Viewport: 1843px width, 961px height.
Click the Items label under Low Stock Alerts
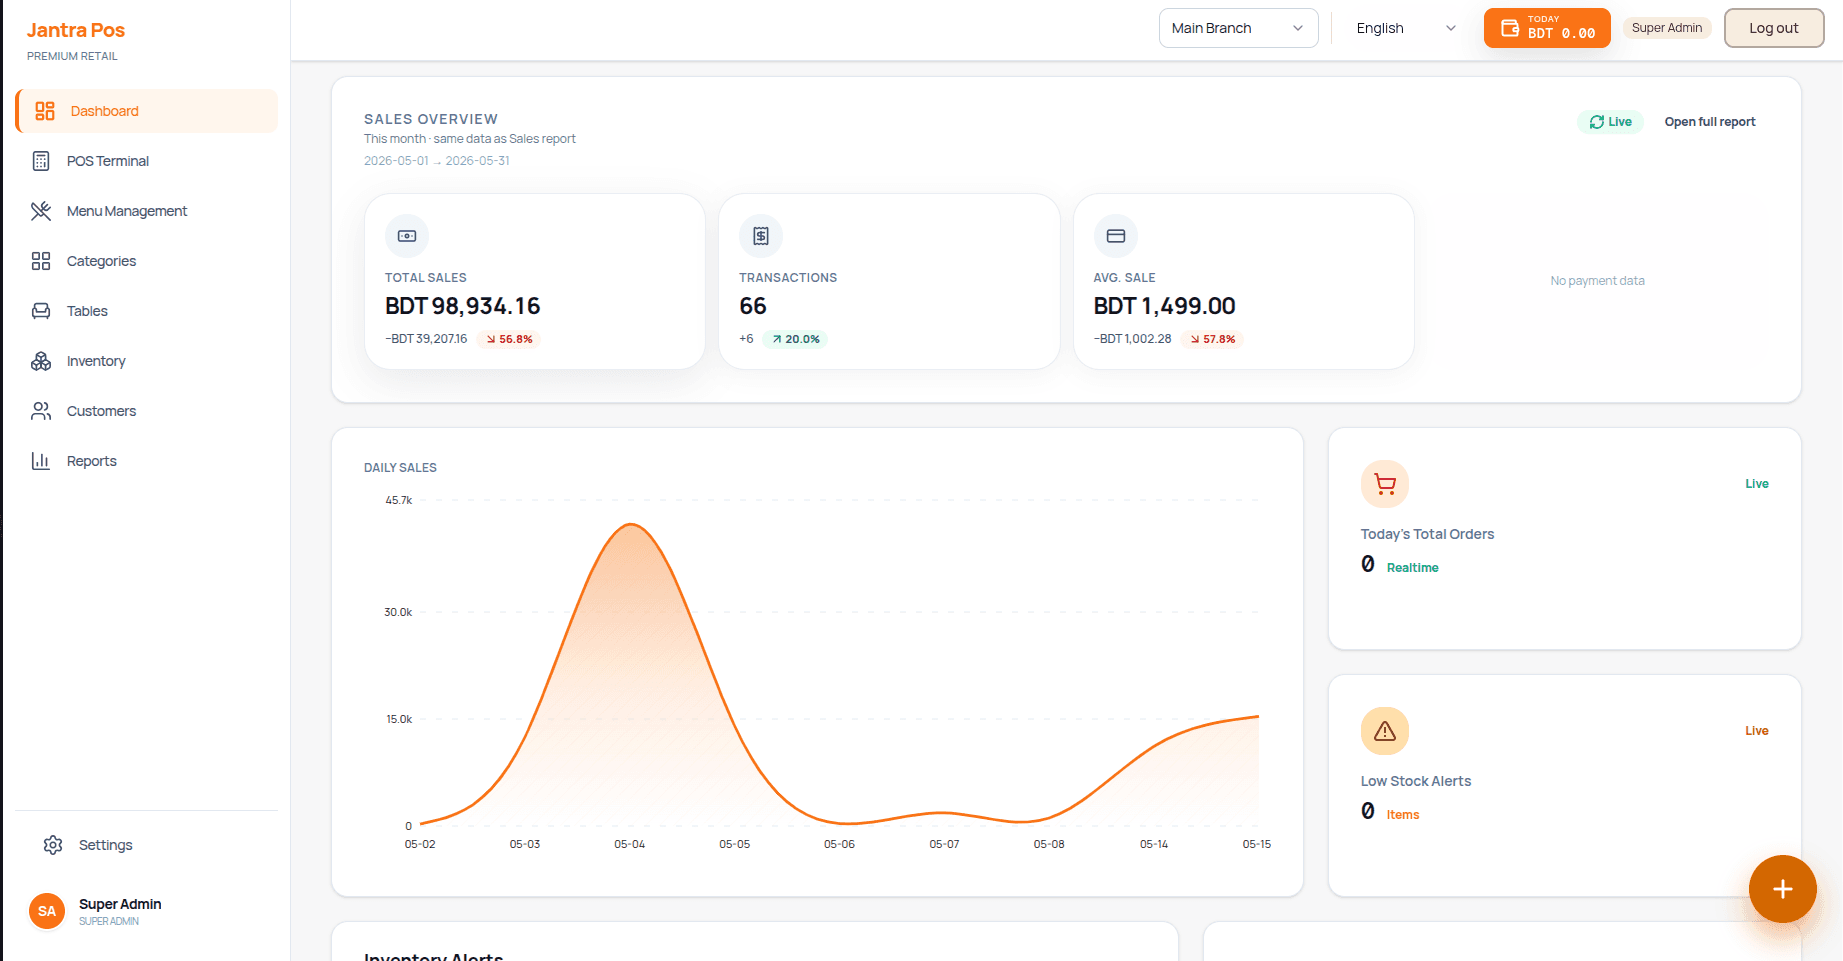(x=1403, y=815)
